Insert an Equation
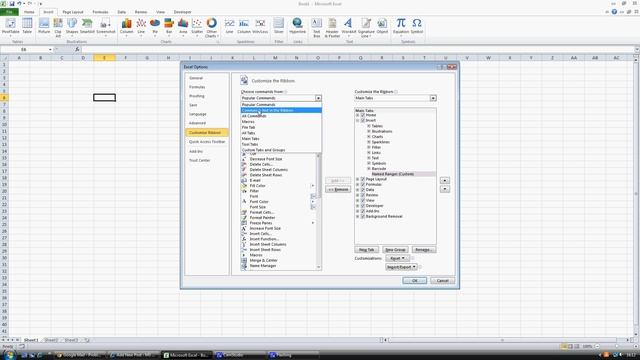The height and width of the screenshot is (360, 640). point(401,27)
